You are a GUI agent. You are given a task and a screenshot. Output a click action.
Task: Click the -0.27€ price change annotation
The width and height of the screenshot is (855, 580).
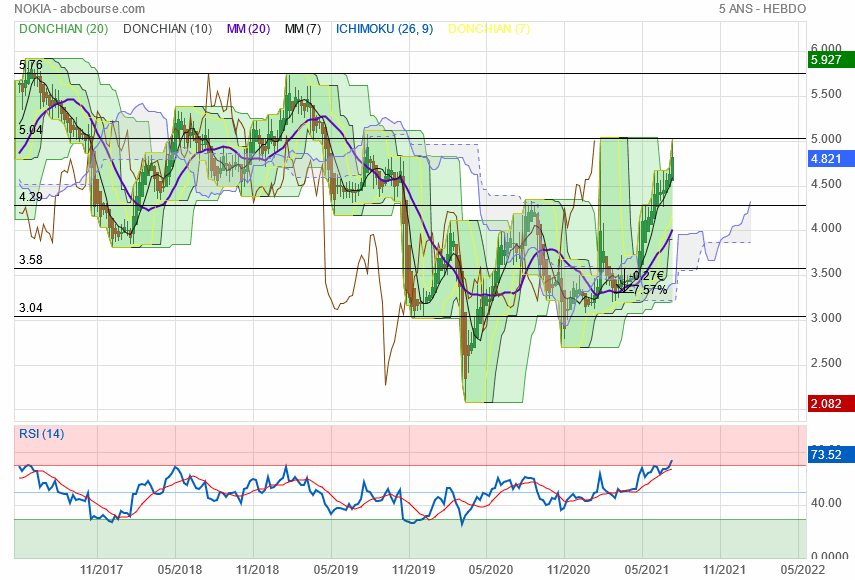(x=646, y=275)
